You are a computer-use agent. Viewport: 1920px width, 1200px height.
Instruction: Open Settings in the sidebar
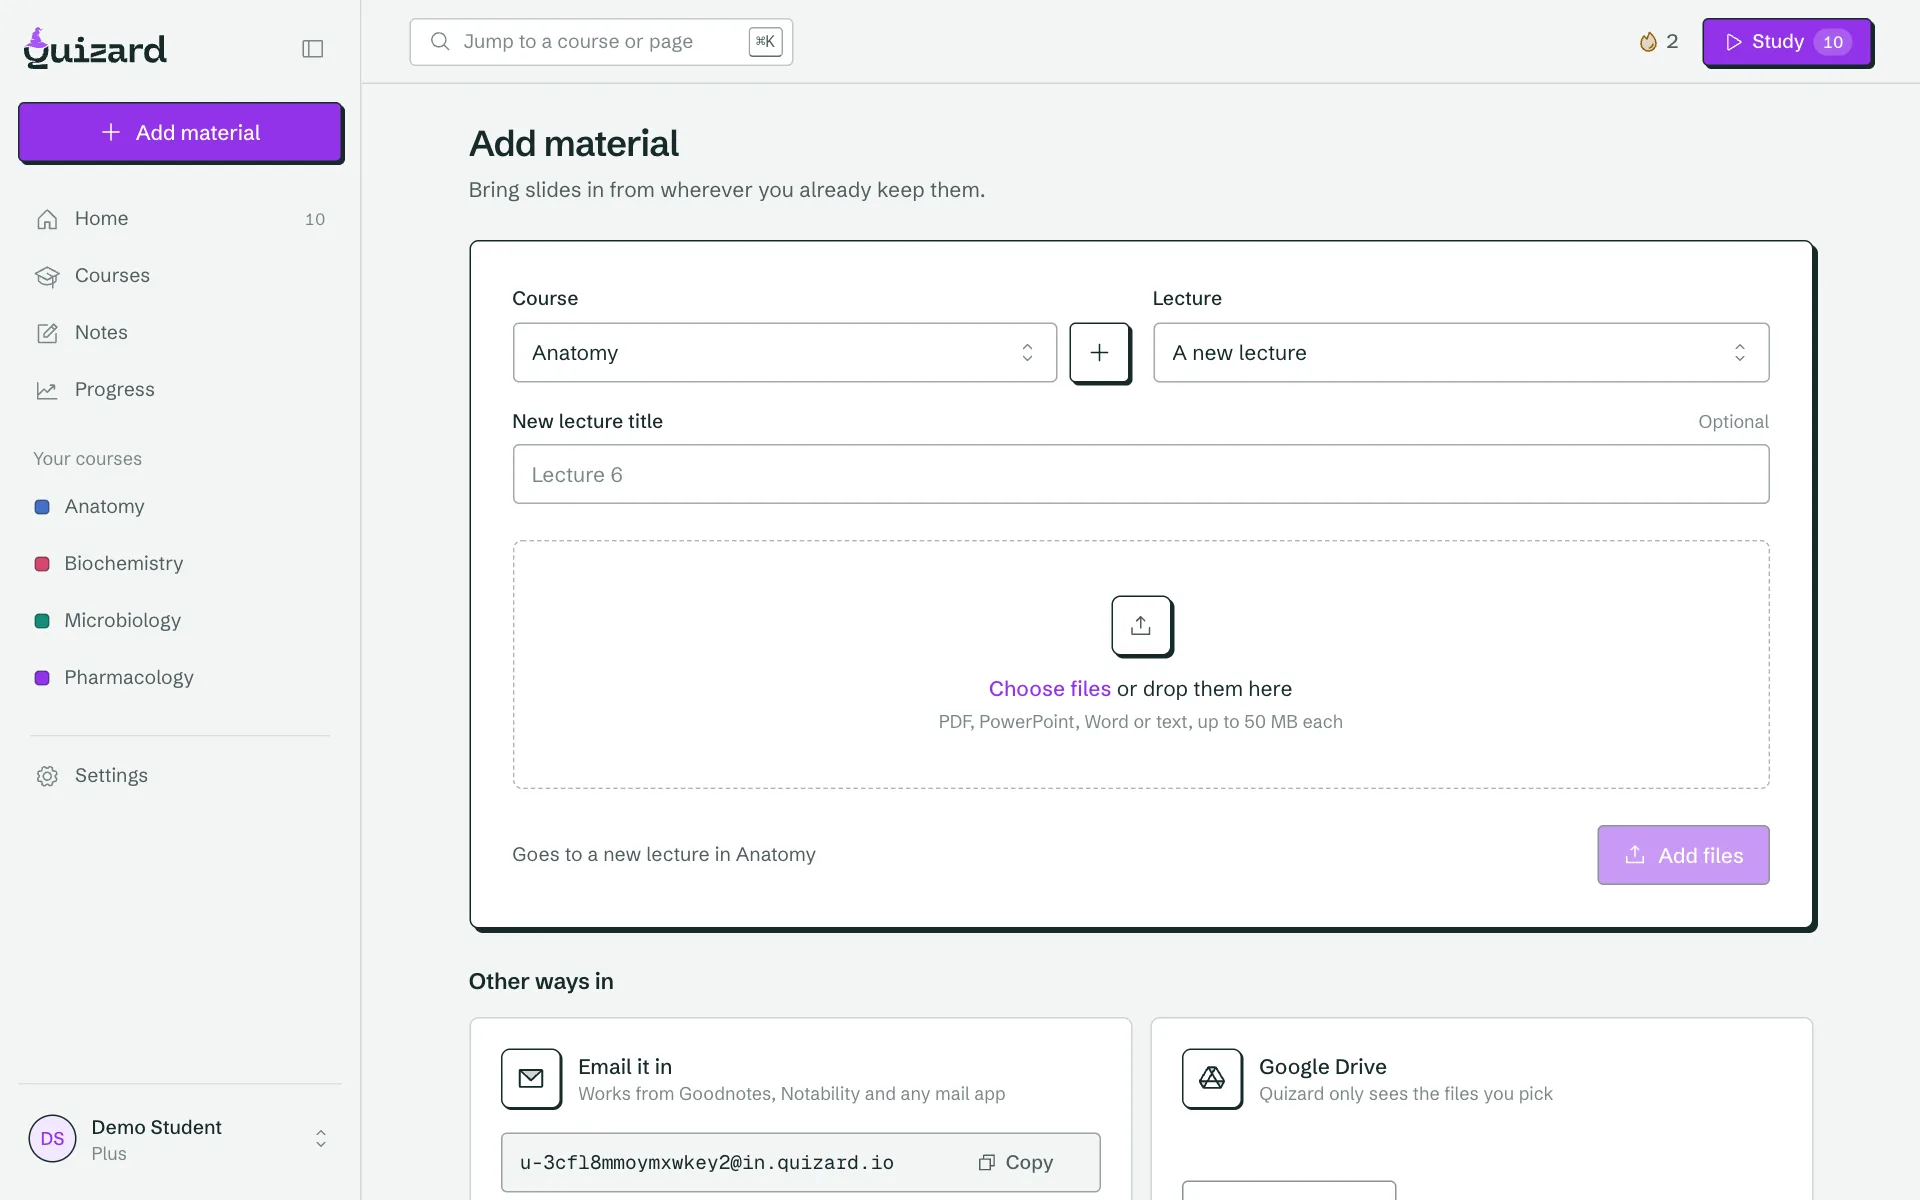pos(180,776)
